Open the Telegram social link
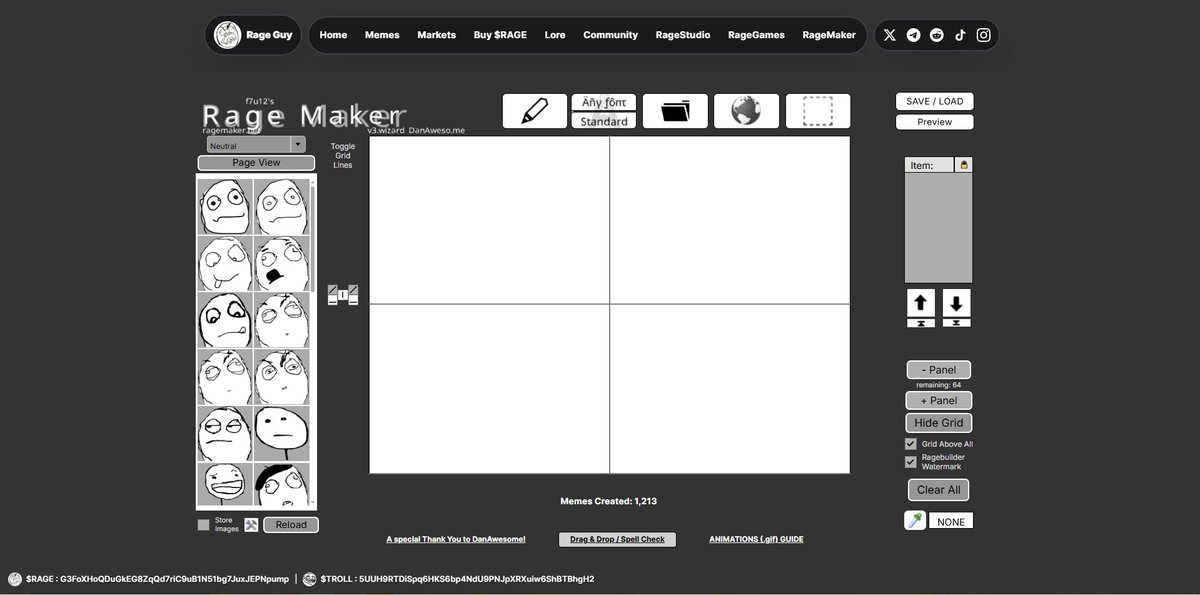This screenshot has width=1200, height=595. (914, 35)
